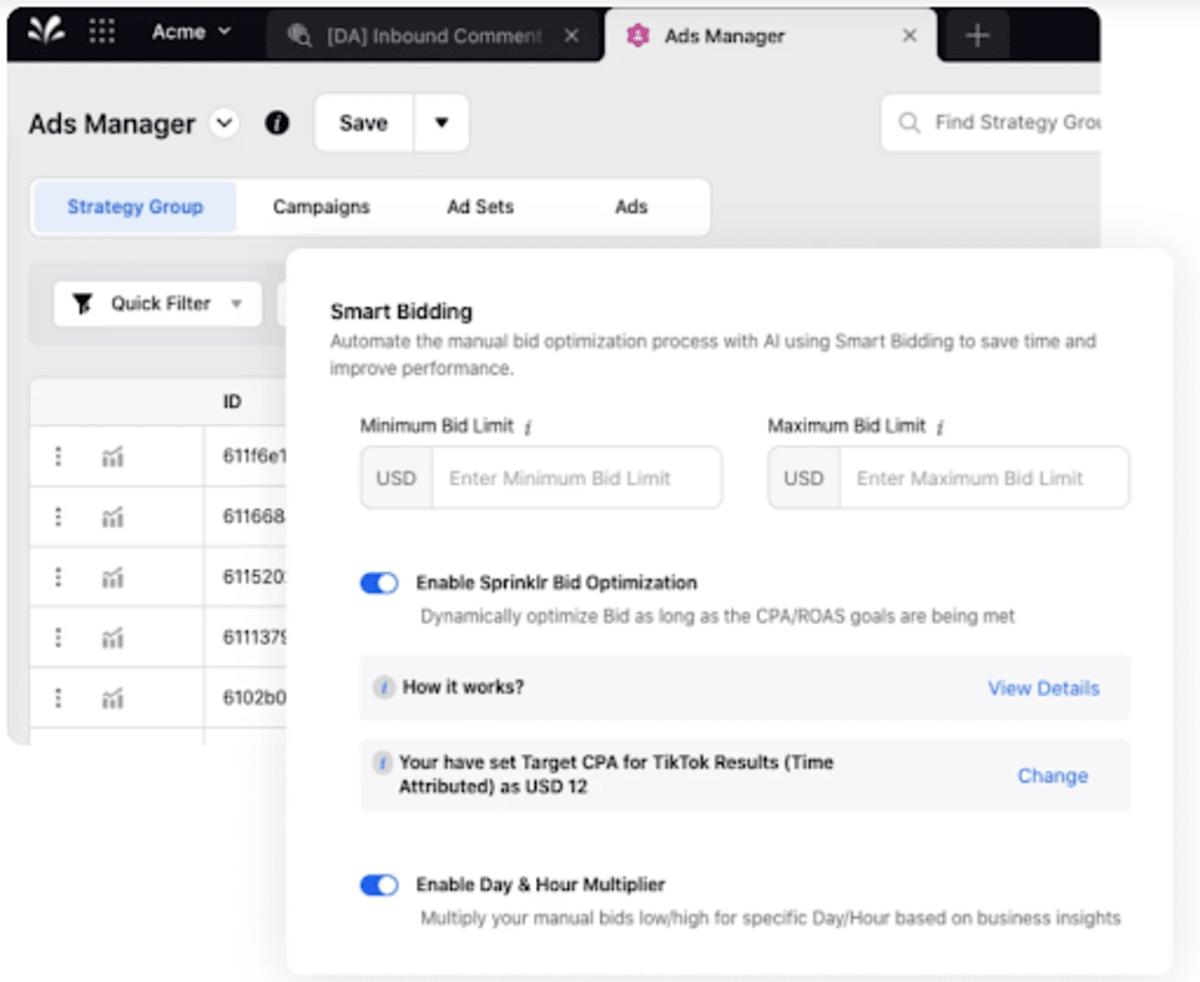Open analytics chart icon for row 611137
This screenshot has height=982, width=1200.
pyautogui.click(x=113, y=638)
